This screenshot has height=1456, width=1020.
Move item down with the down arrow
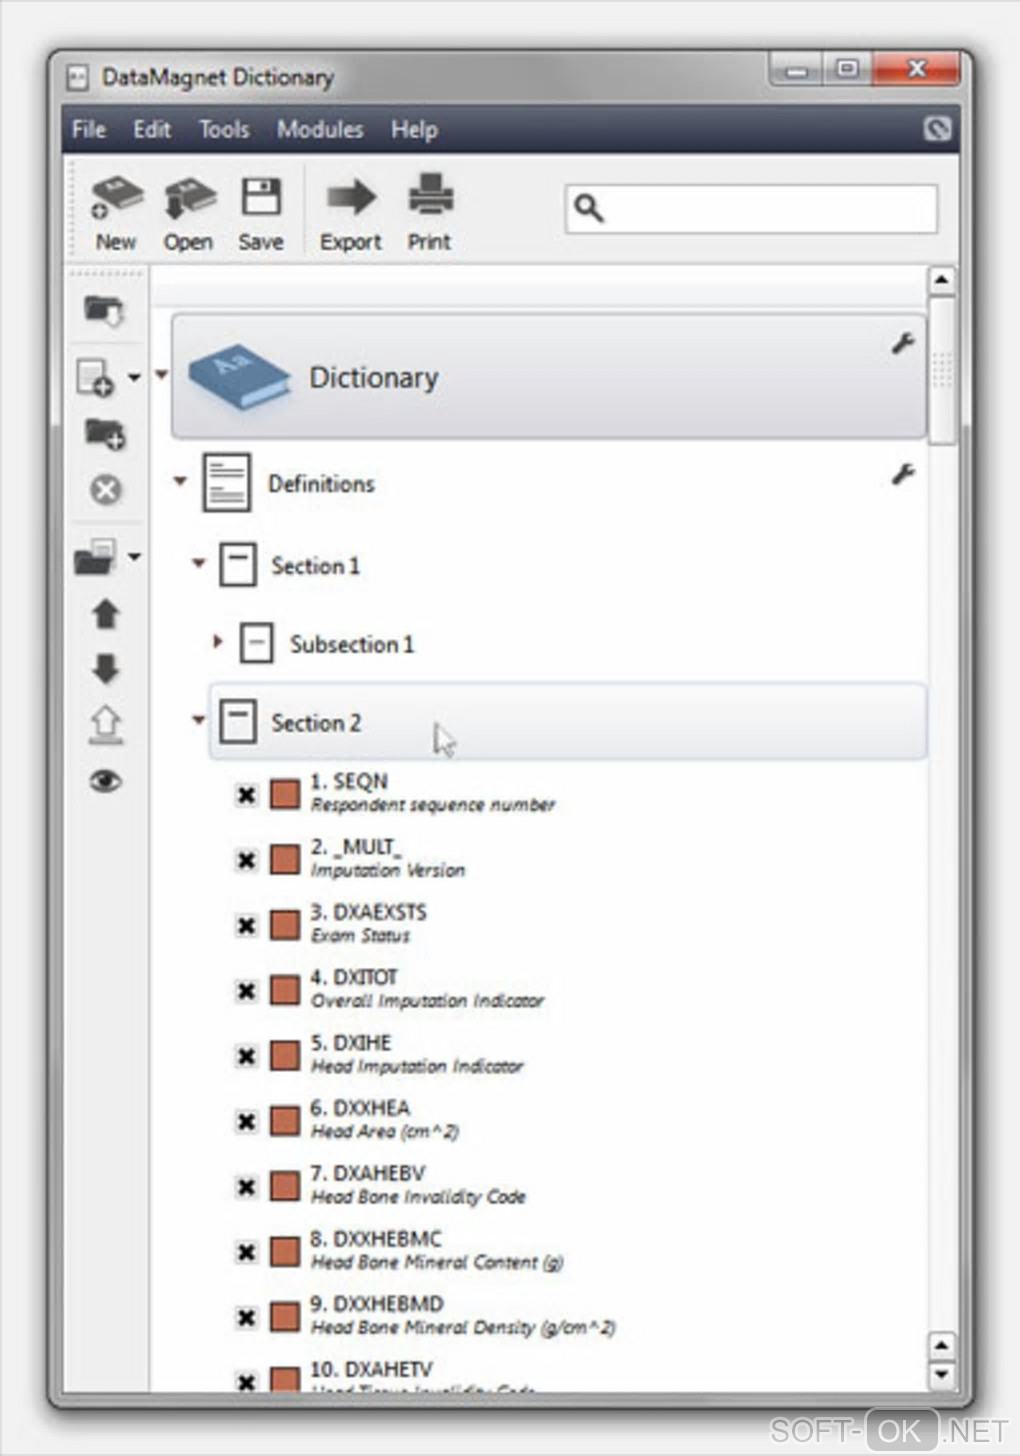[x=106, y=668]
